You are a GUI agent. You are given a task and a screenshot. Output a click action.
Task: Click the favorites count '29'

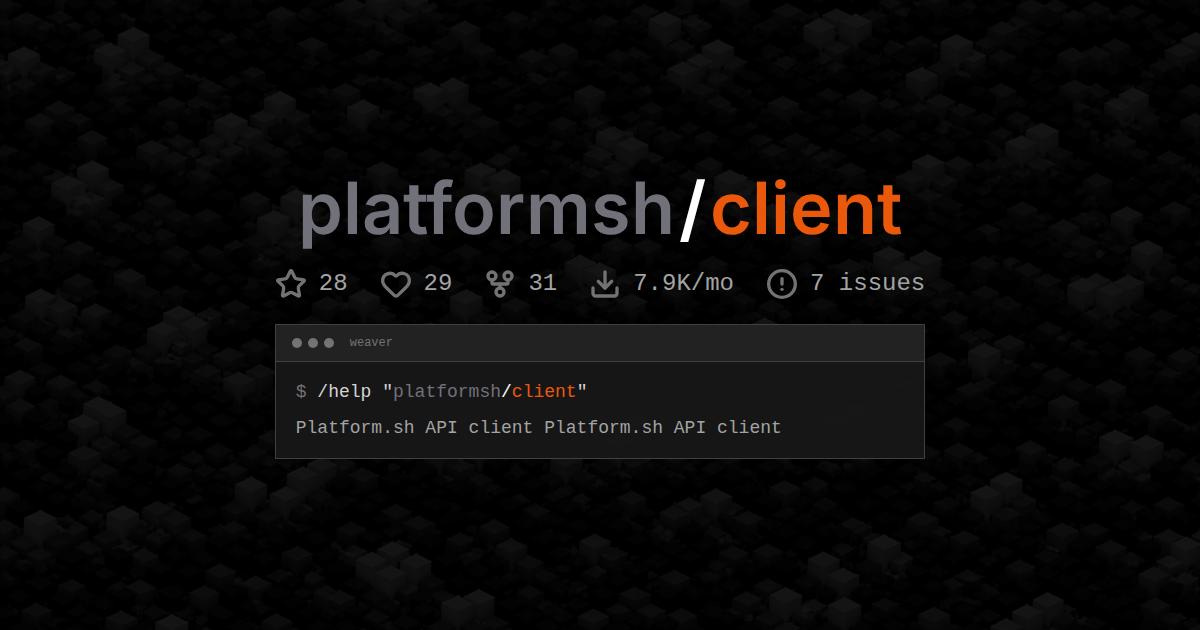tap(438, 283)
